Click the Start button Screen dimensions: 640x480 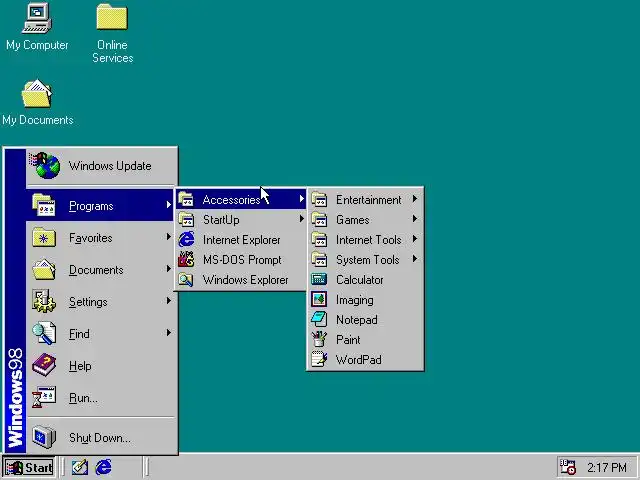click(x=29, y=467)
